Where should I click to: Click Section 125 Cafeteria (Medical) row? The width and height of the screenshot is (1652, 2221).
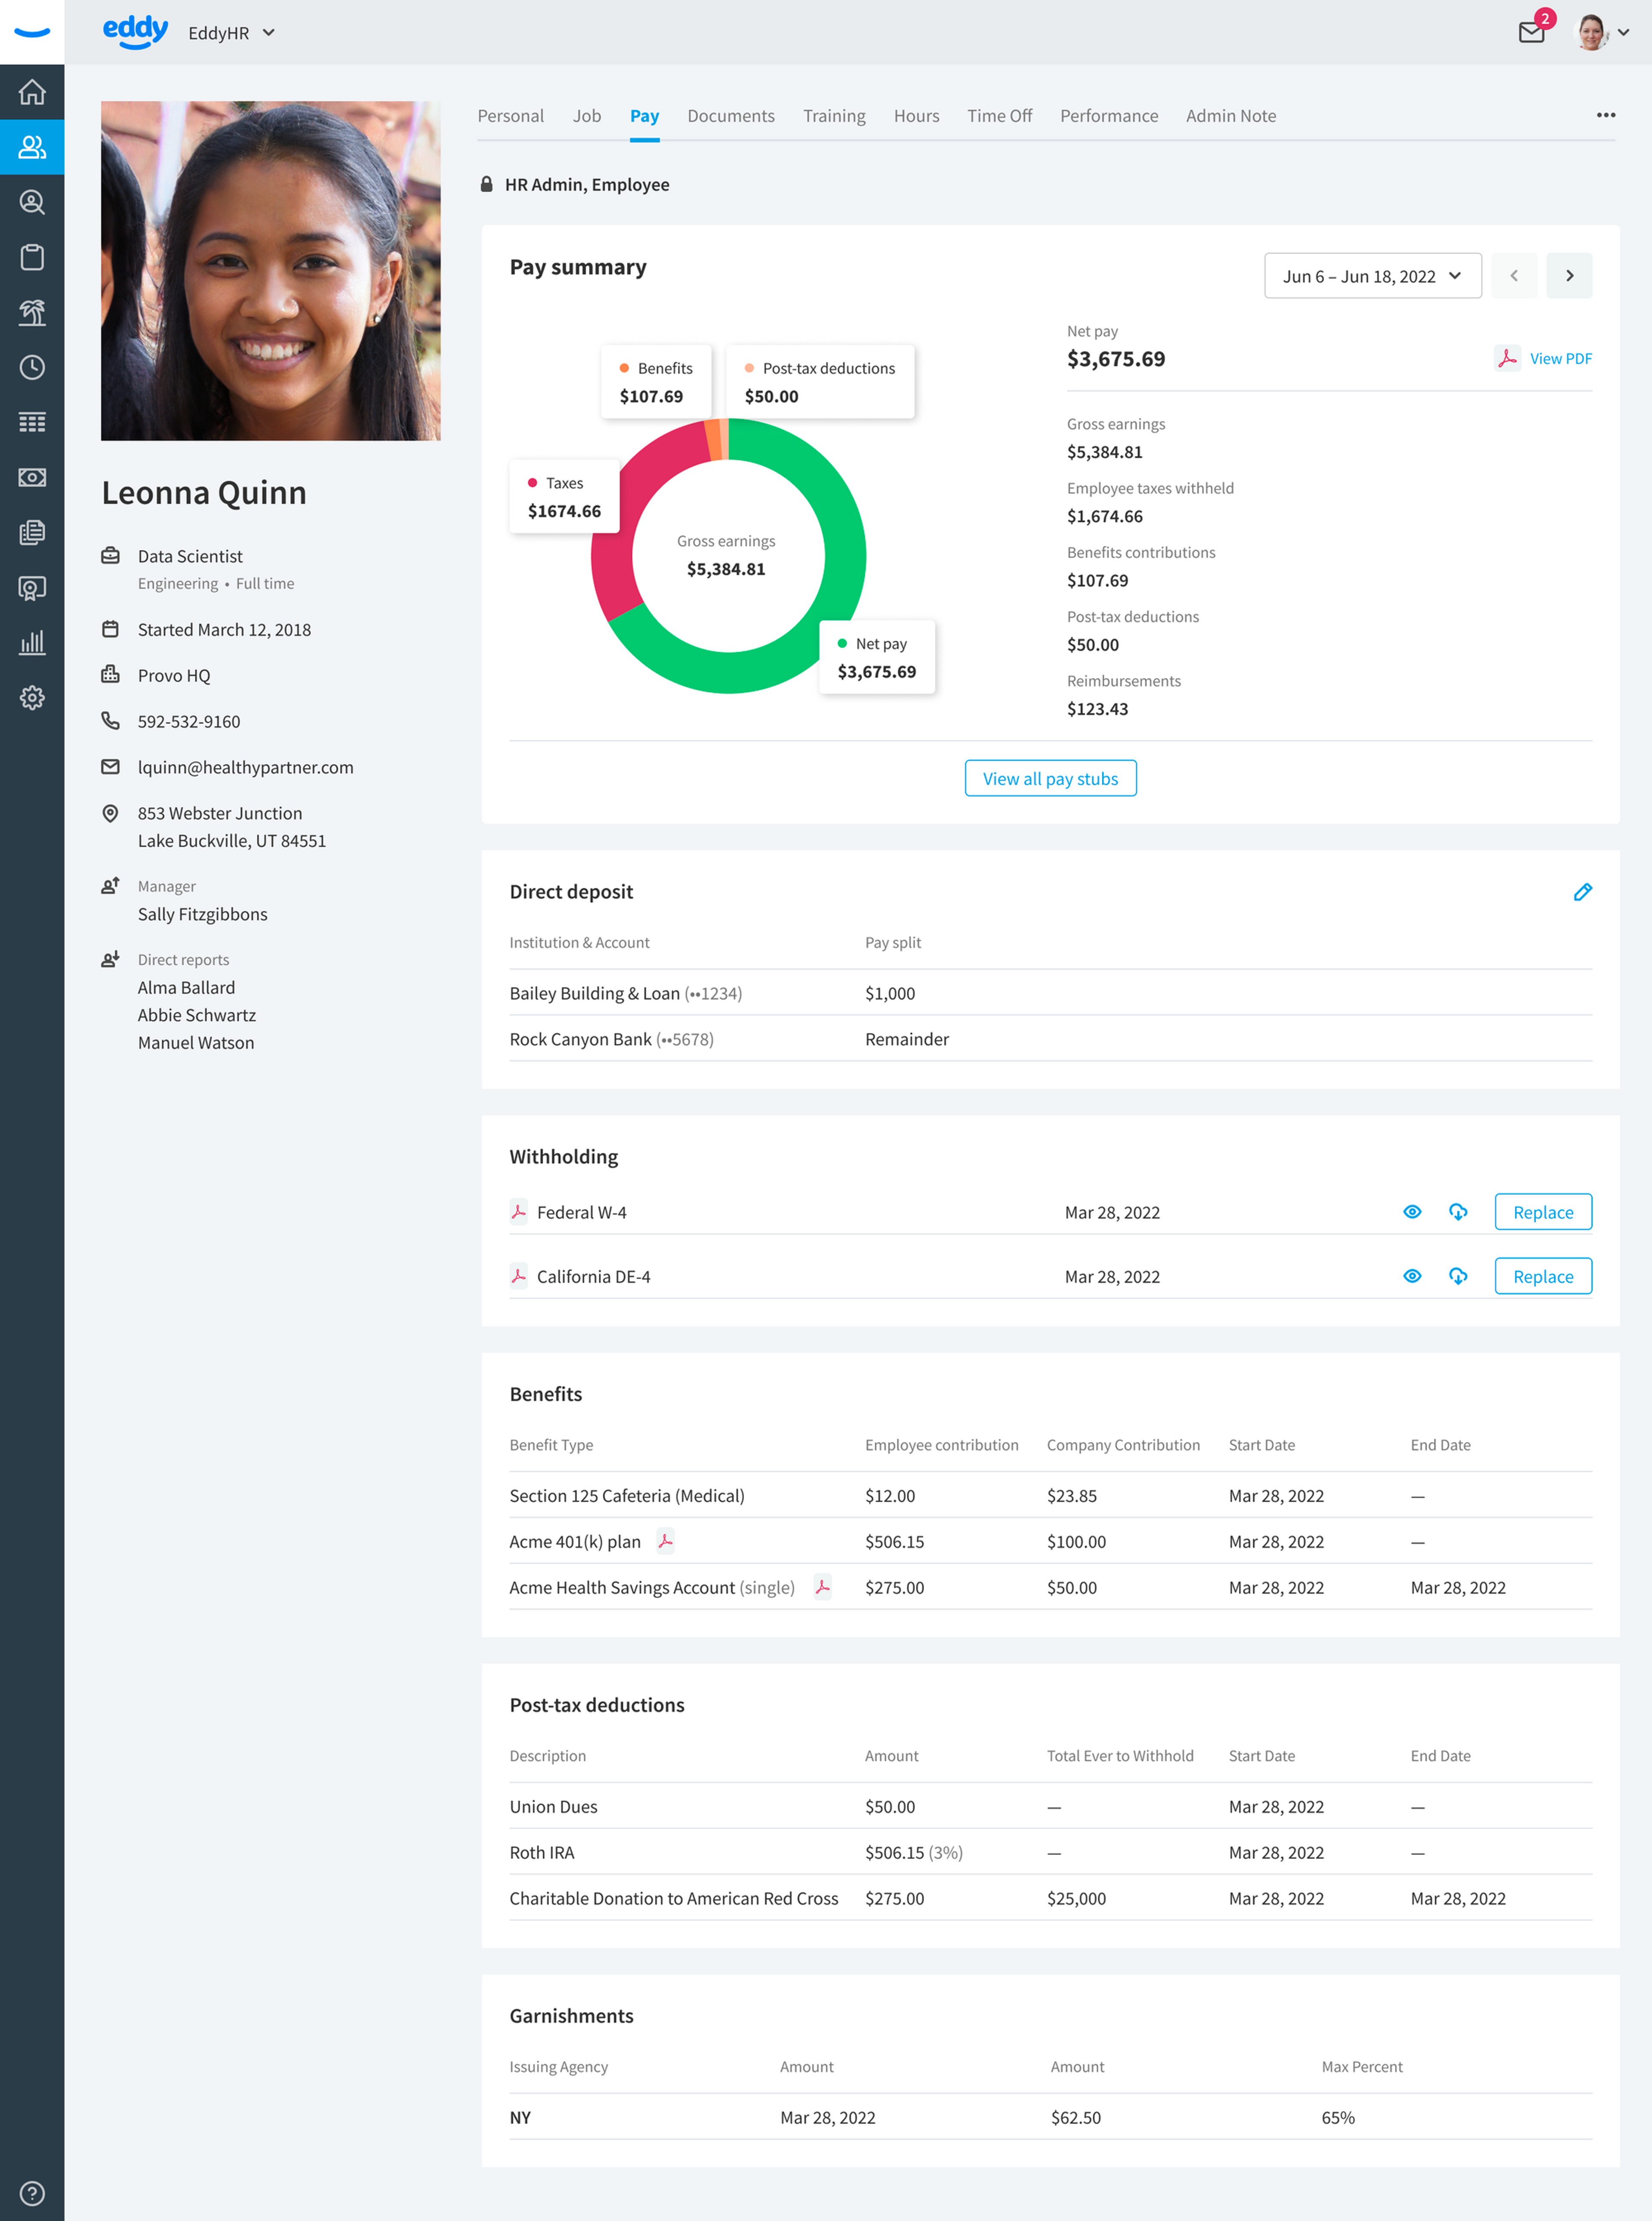pos(1050,1495)
